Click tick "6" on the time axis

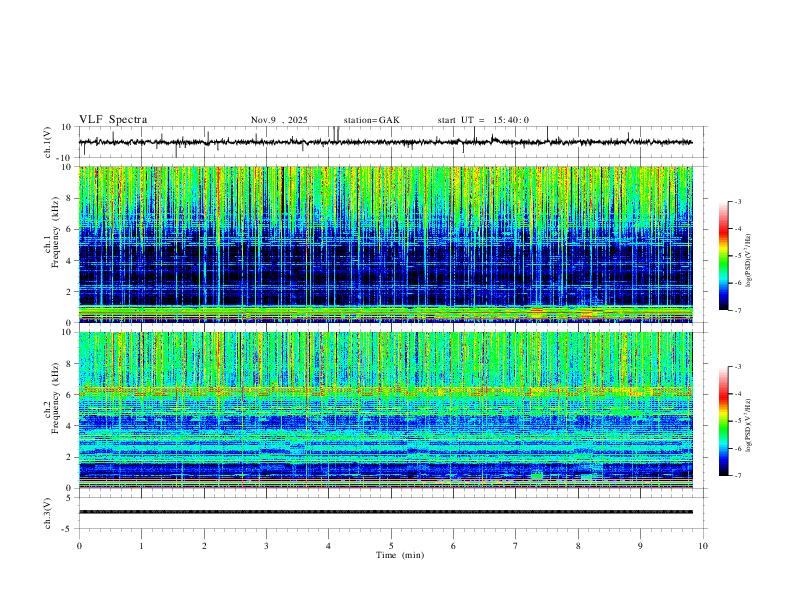point(453,546)
